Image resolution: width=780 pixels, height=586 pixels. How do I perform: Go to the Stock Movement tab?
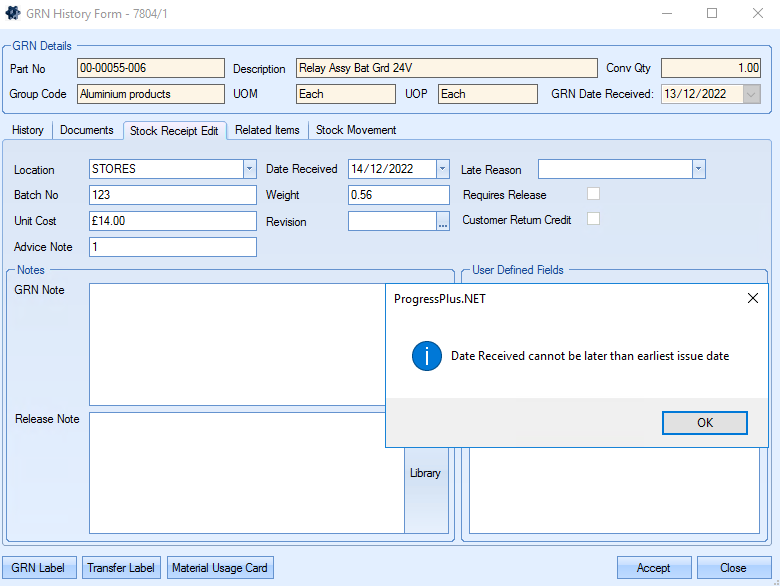356,130
